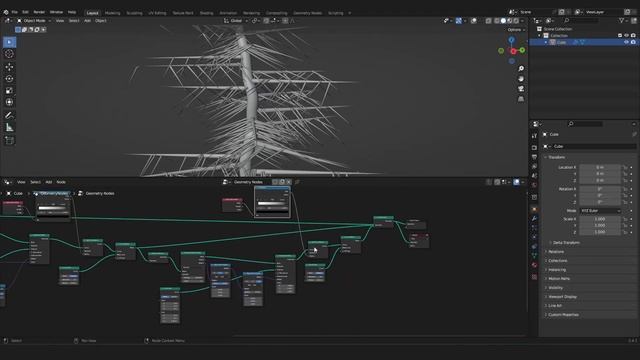Open the Material properties tab icon
The width and height of the screenshot is (640, 360).
click(534, 265)
